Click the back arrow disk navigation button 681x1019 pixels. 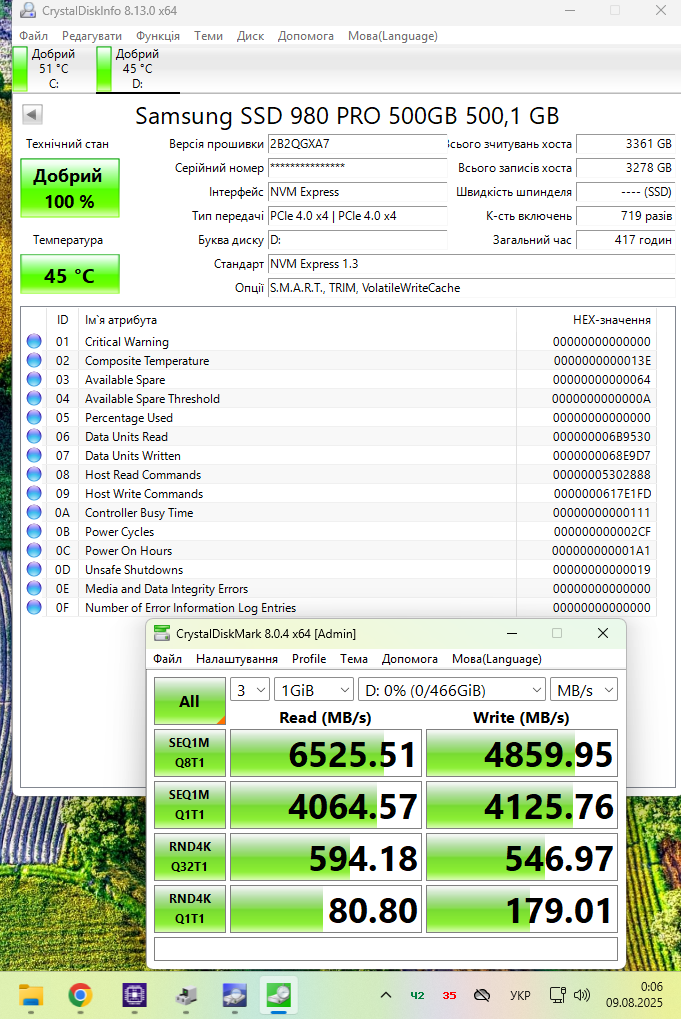coord(32,114)
